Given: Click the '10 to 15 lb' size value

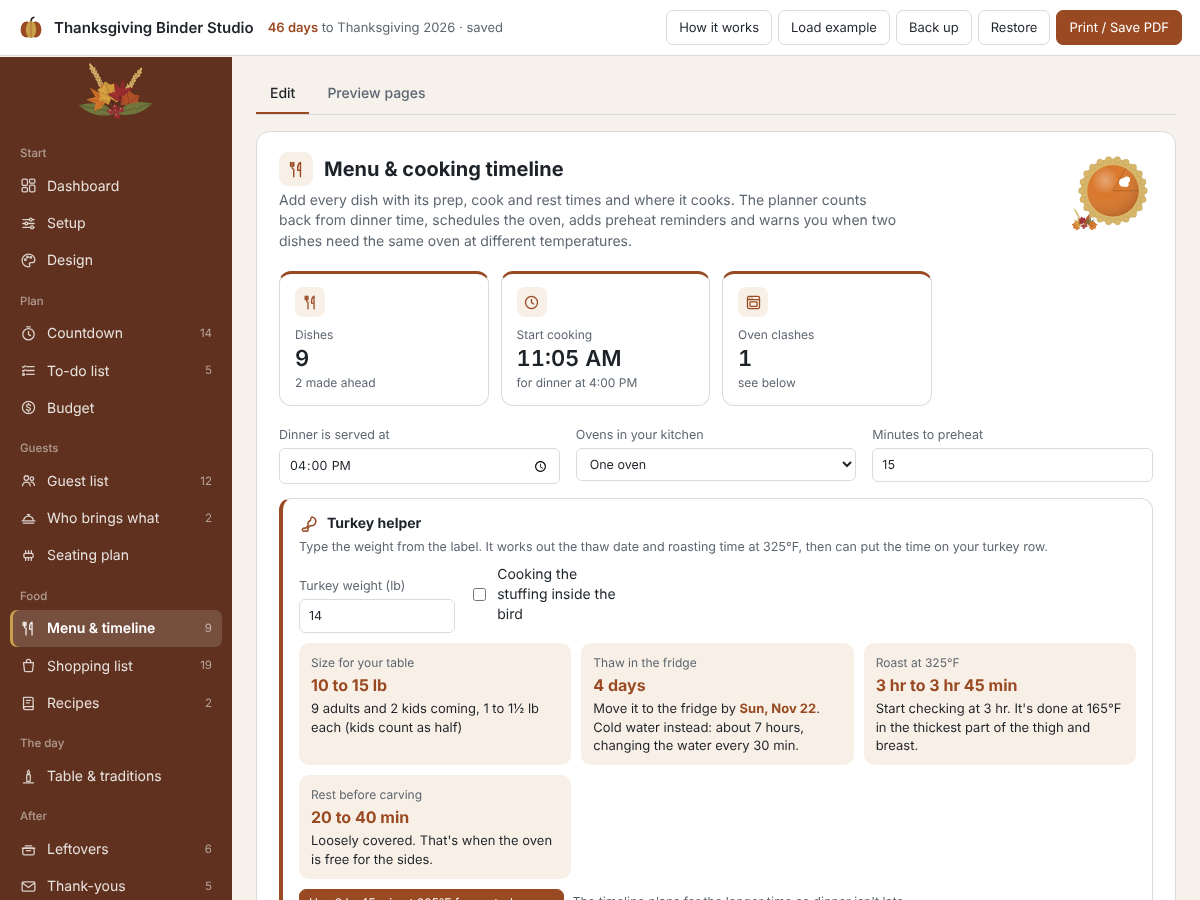Looking at the screenshot, I should pyautogui.click(x=349, y=685).
